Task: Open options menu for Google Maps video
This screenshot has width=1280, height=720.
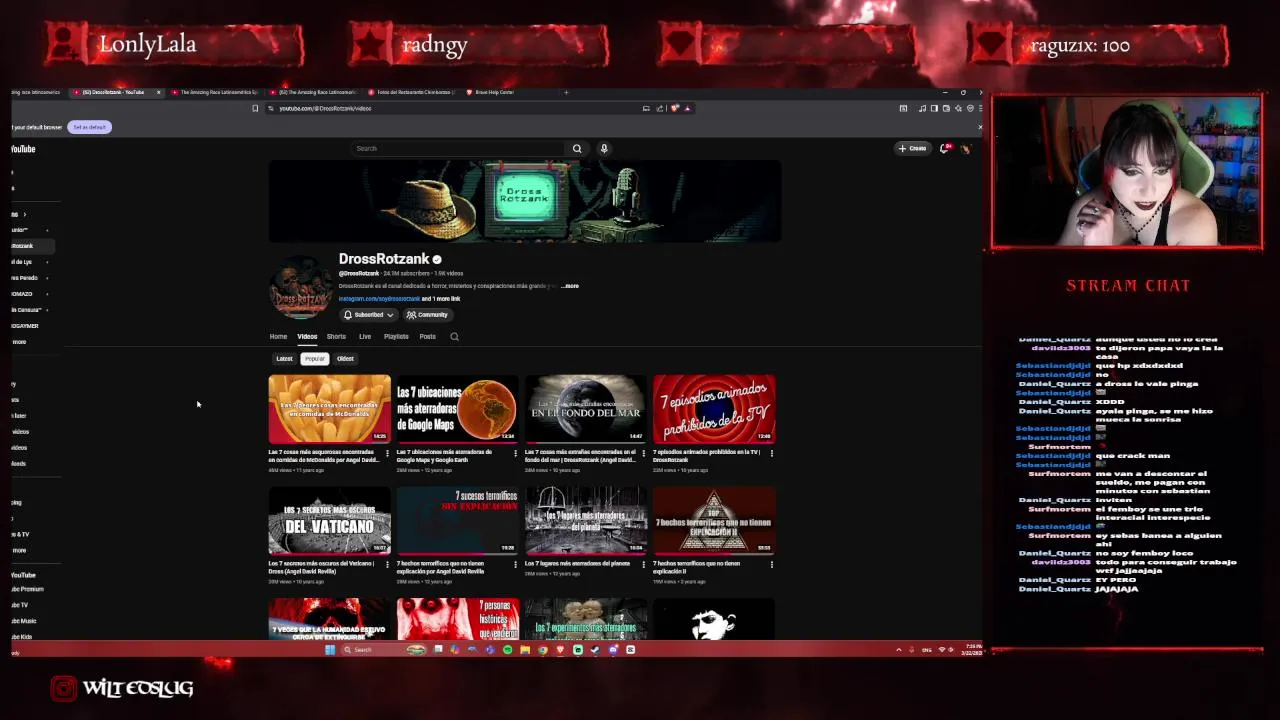Action: [x=516, y=453]
